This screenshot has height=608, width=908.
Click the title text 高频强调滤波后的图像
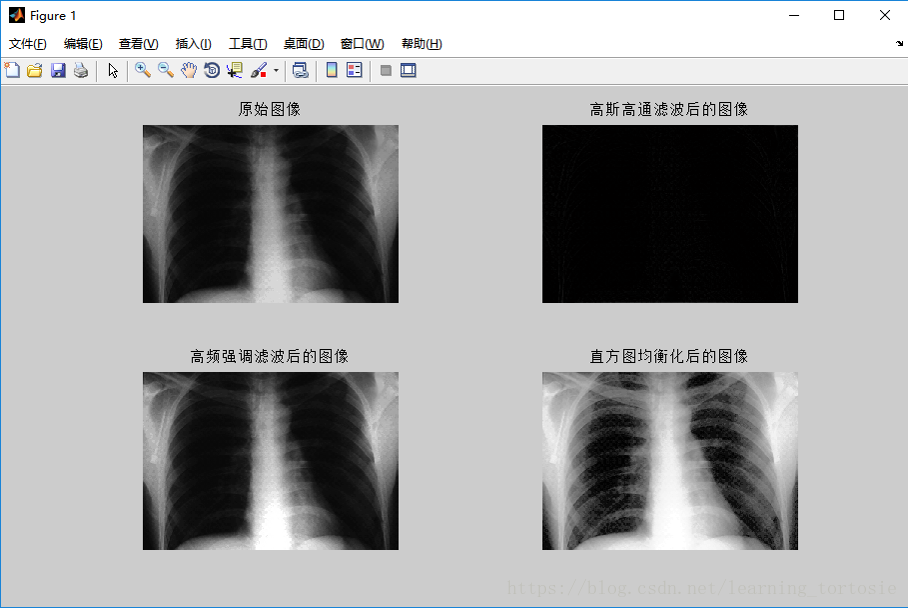coord(270,356)
